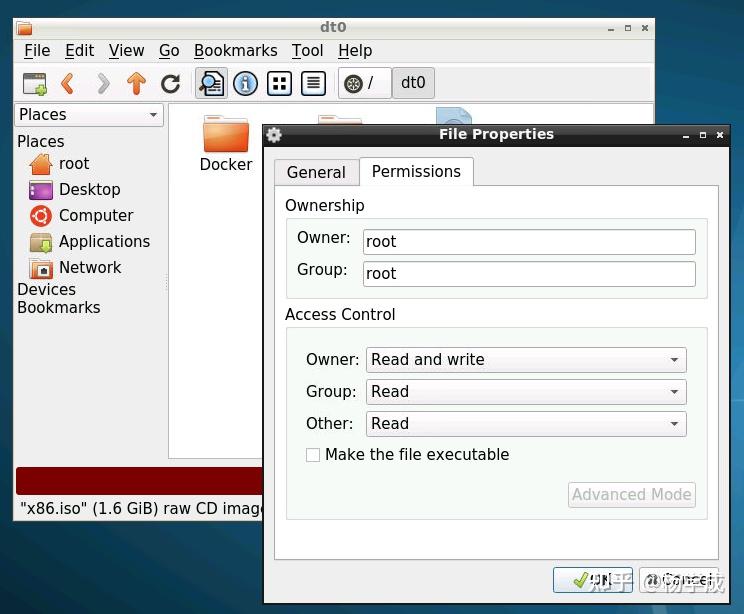Click the dt0 window folder icon
Image resolution: width=744 pixels, height=614 pixels.
point(24,28)
